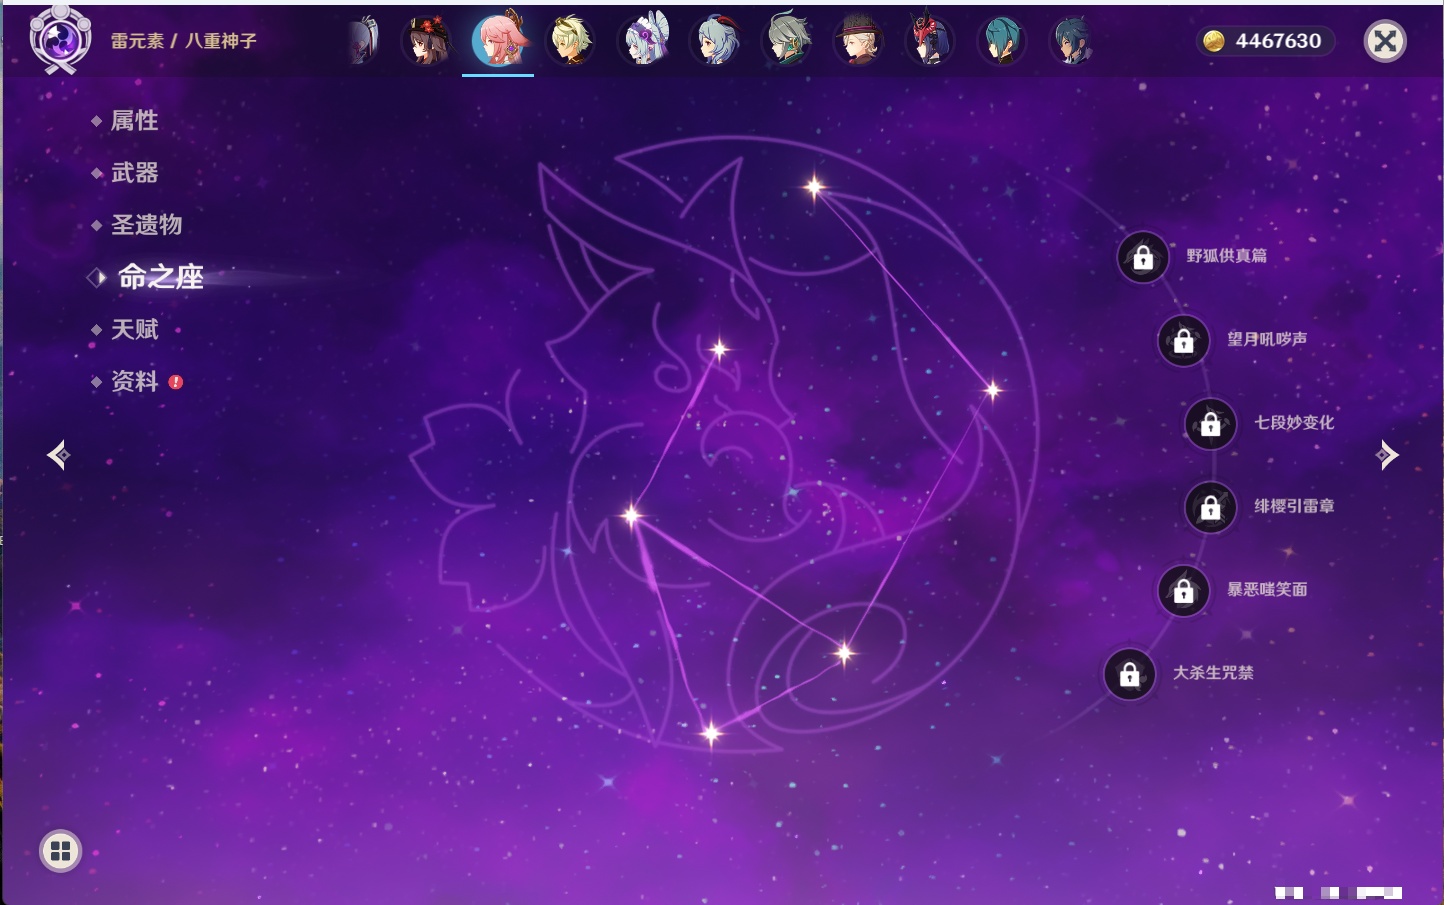Click the red alert badge beside 资料
The image size is (1444, 905).
(x=176, y=382)
